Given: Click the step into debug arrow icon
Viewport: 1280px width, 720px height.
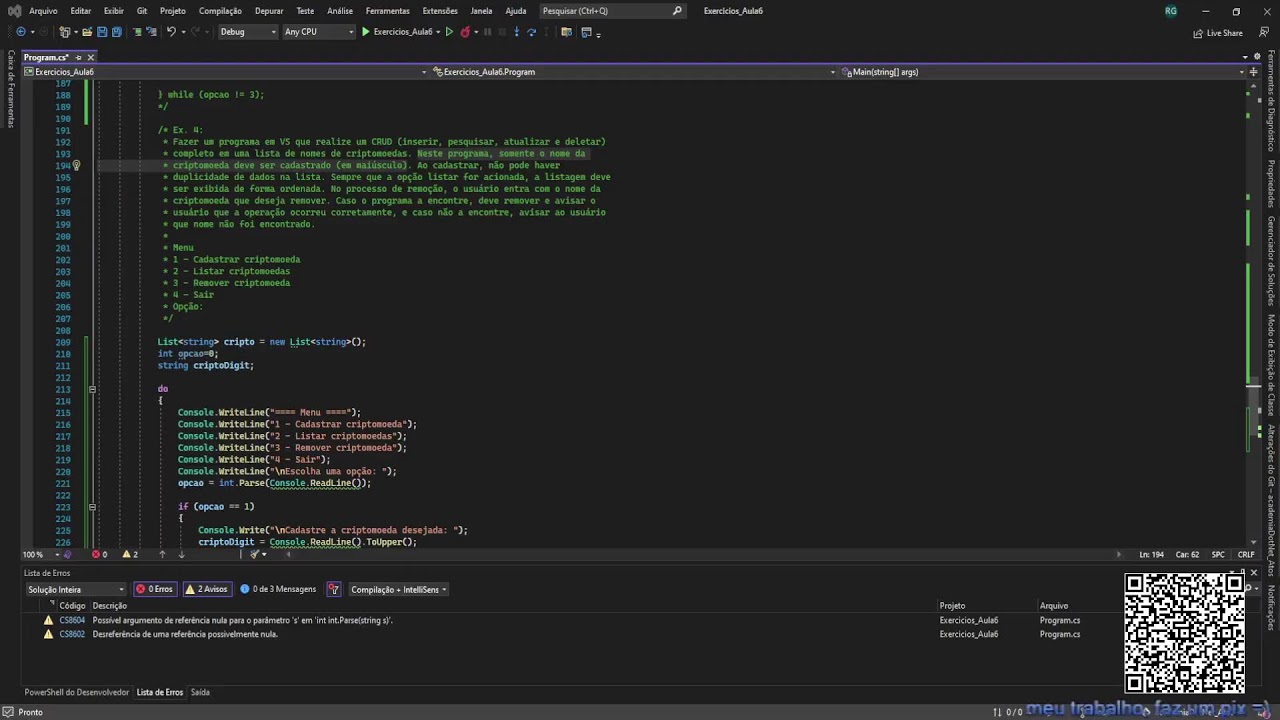Looking at the screenshot, I should tap(517, 32).
